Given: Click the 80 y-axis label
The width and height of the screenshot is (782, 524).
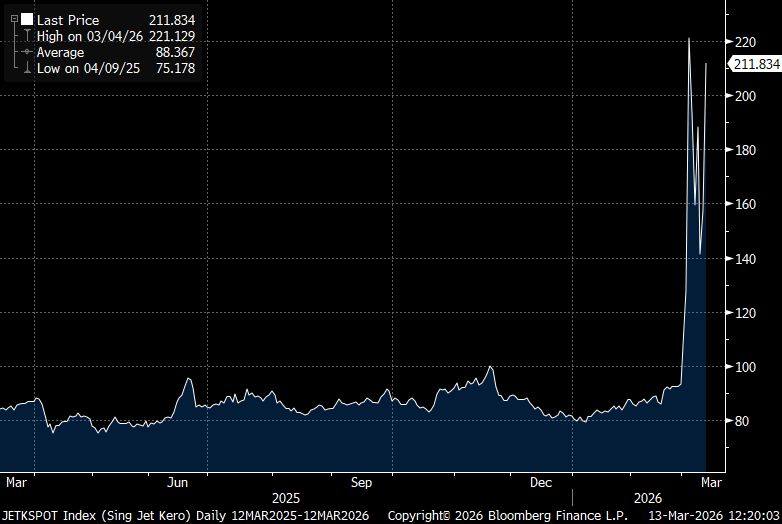Looking at the screenshot, I should (x=742, y=421).
